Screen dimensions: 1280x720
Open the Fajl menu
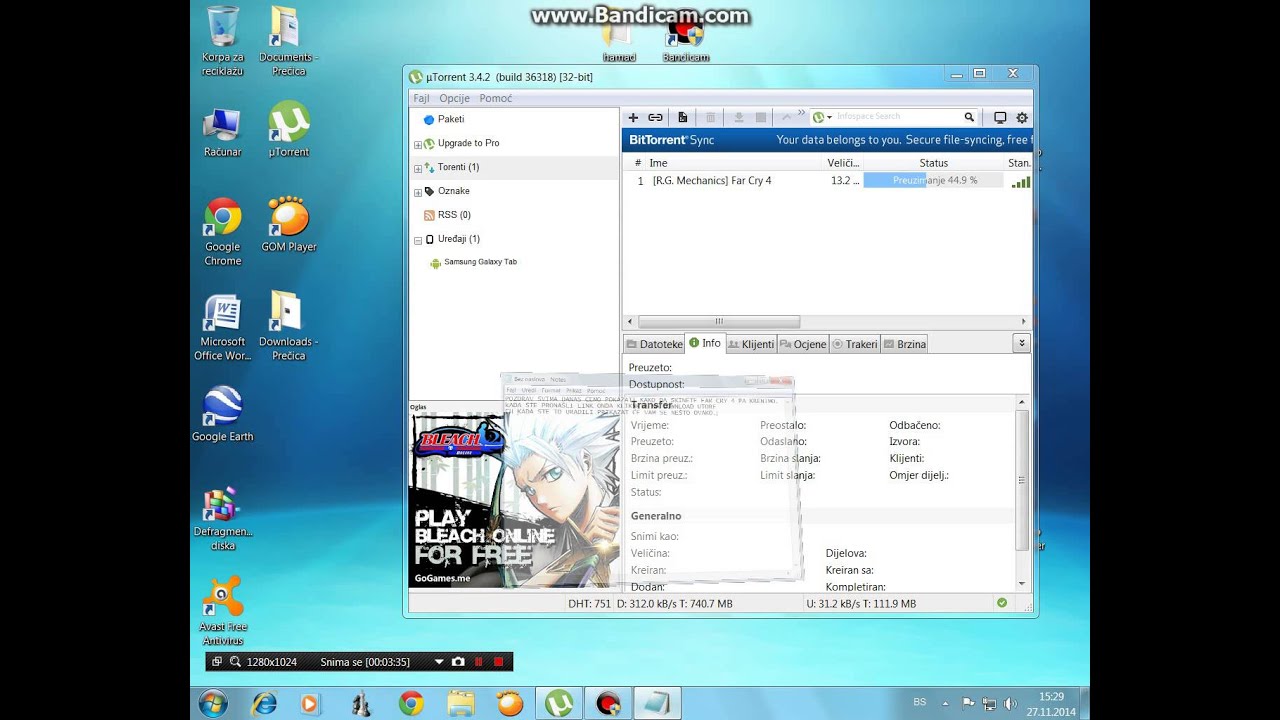click(421, 98)
